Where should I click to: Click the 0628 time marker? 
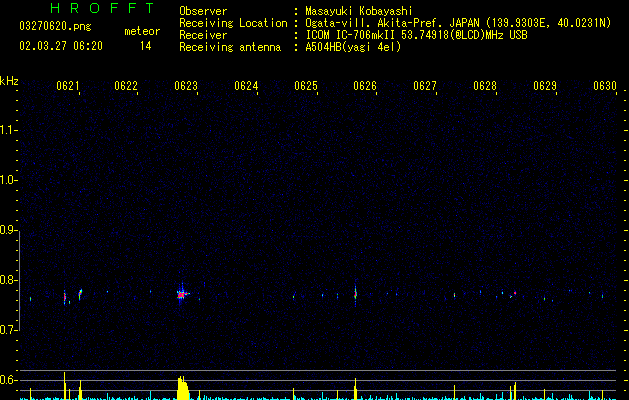point(485,85)
